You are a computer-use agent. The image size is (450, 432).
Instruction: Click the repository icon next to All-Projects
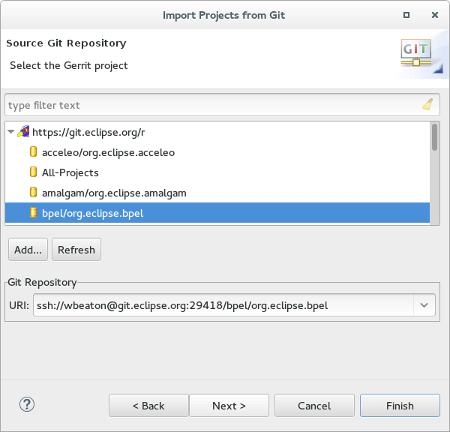33,172
